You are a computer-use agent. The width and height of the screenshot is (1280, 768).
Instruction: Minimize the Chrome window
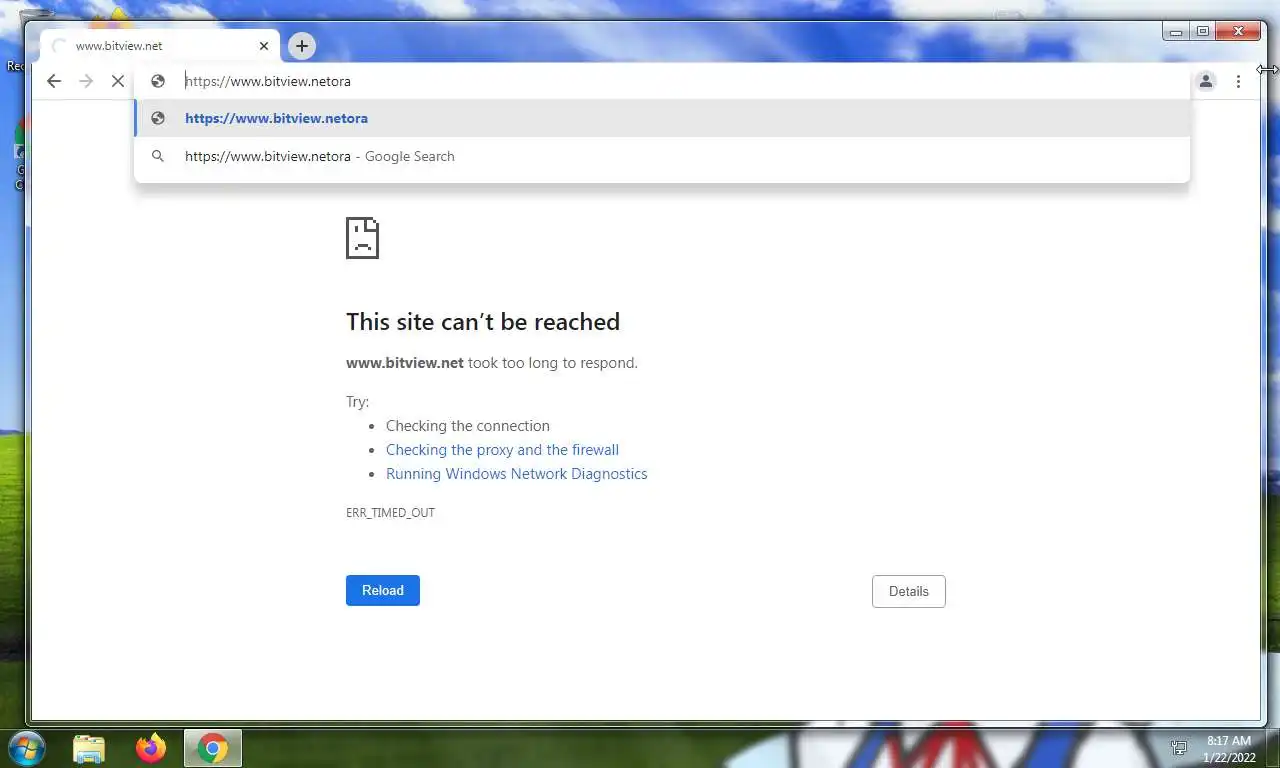click(x=1176, y=32)
